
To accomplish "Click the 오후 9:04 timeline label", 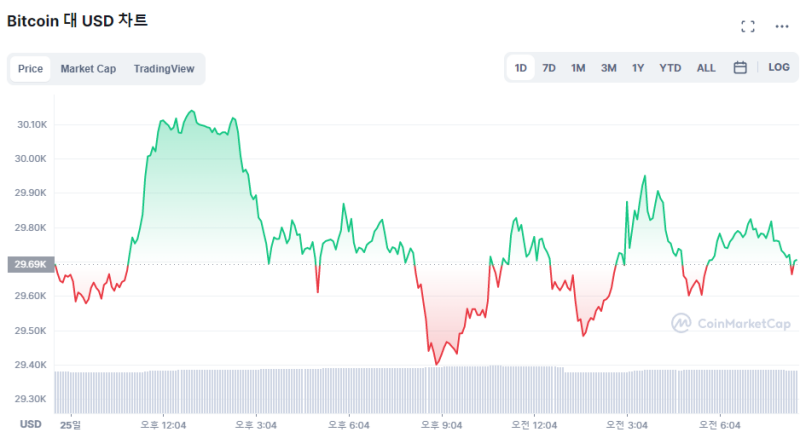I will [x=441, y=424].
